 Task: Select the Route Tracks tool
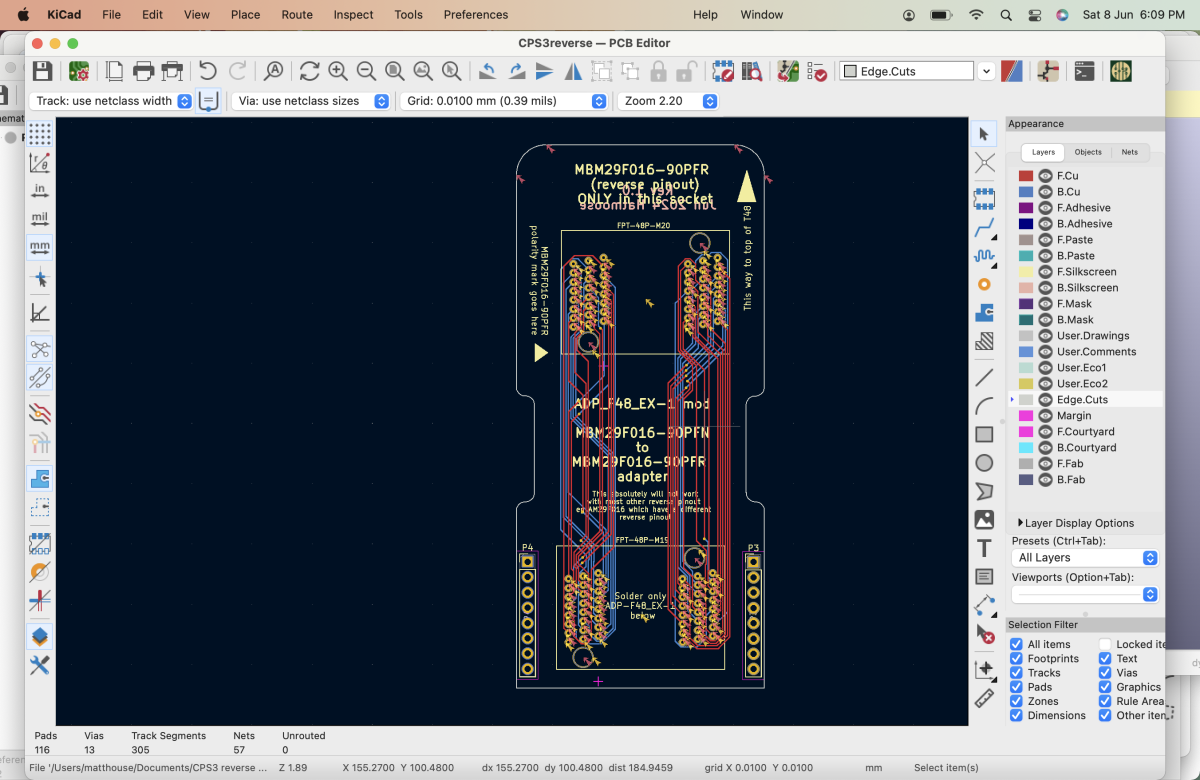point(984,227)
